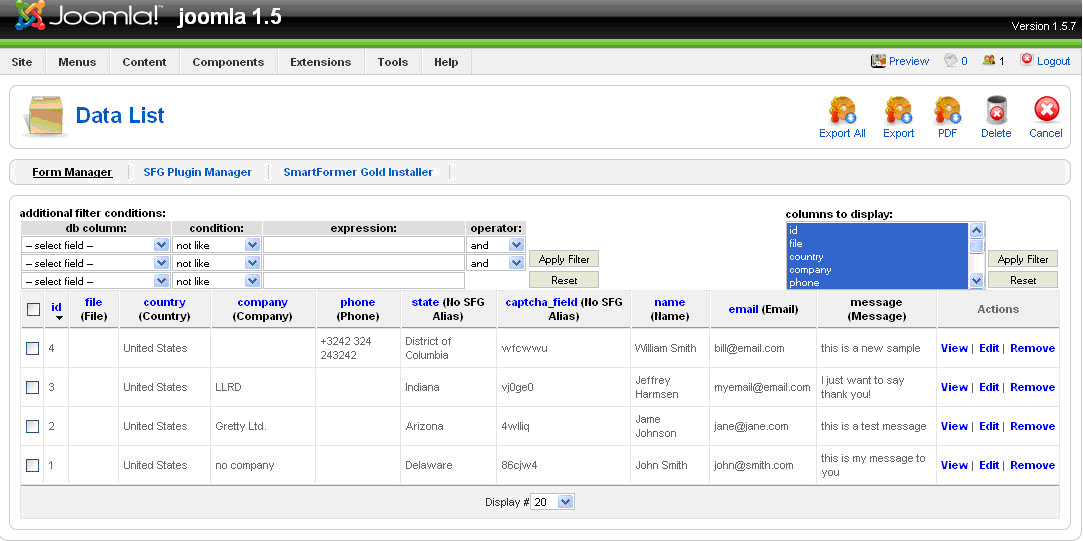Open the Display # dropdown

553,502
